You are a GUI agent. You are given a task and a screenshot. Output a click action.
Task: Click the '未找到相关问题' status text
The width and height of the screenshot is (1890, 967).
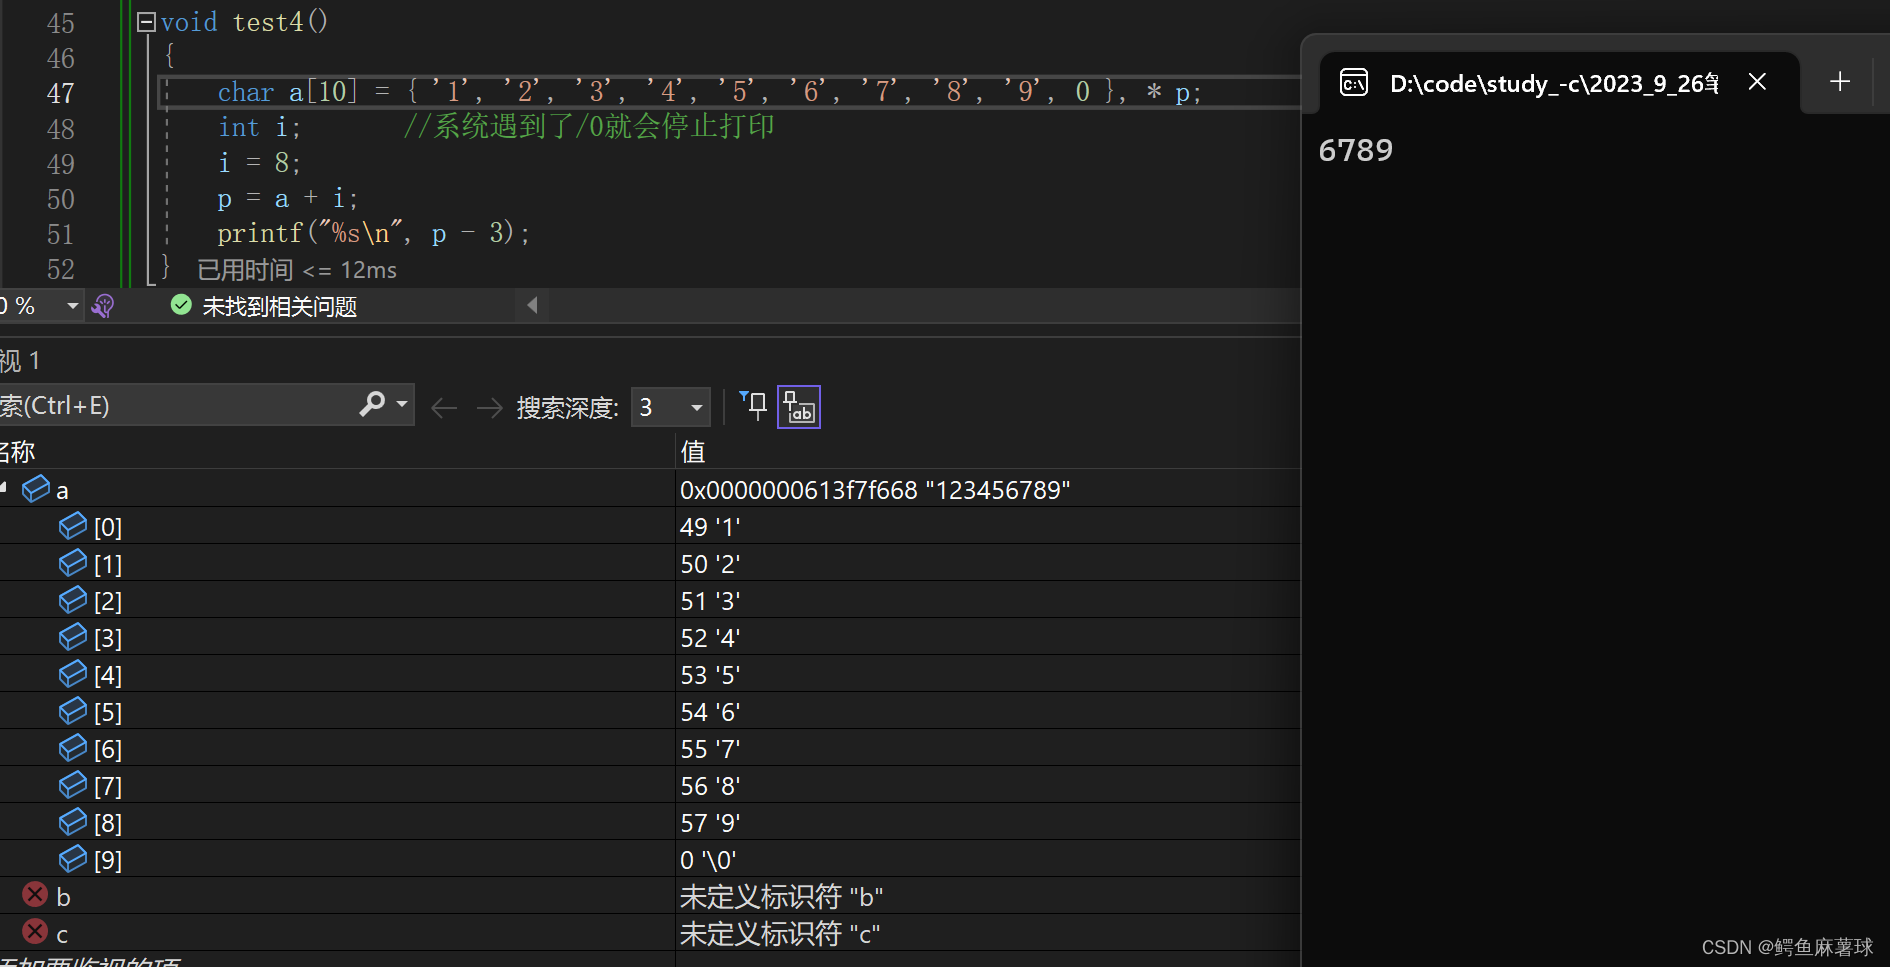coord(280,307)
